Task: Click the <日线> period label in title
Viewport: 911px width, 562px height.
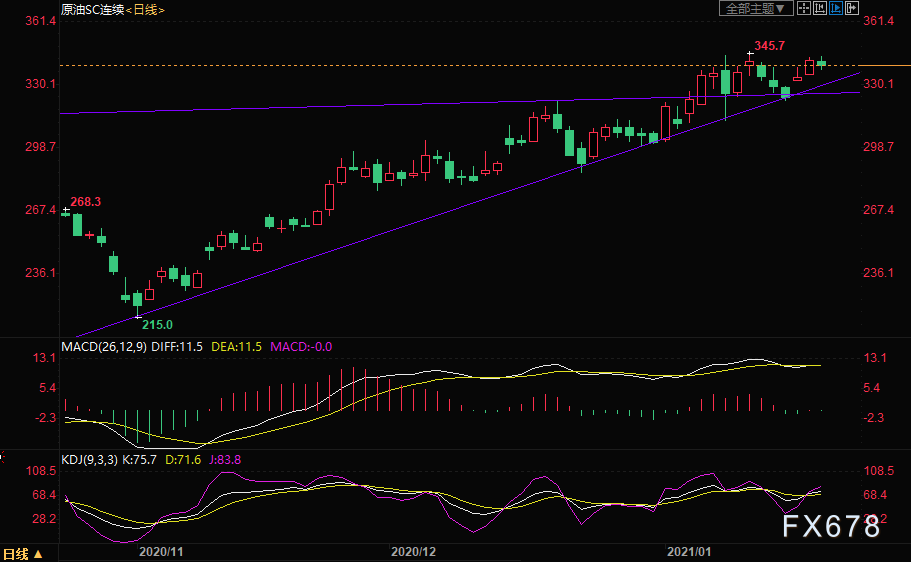Action: [145, 10]
